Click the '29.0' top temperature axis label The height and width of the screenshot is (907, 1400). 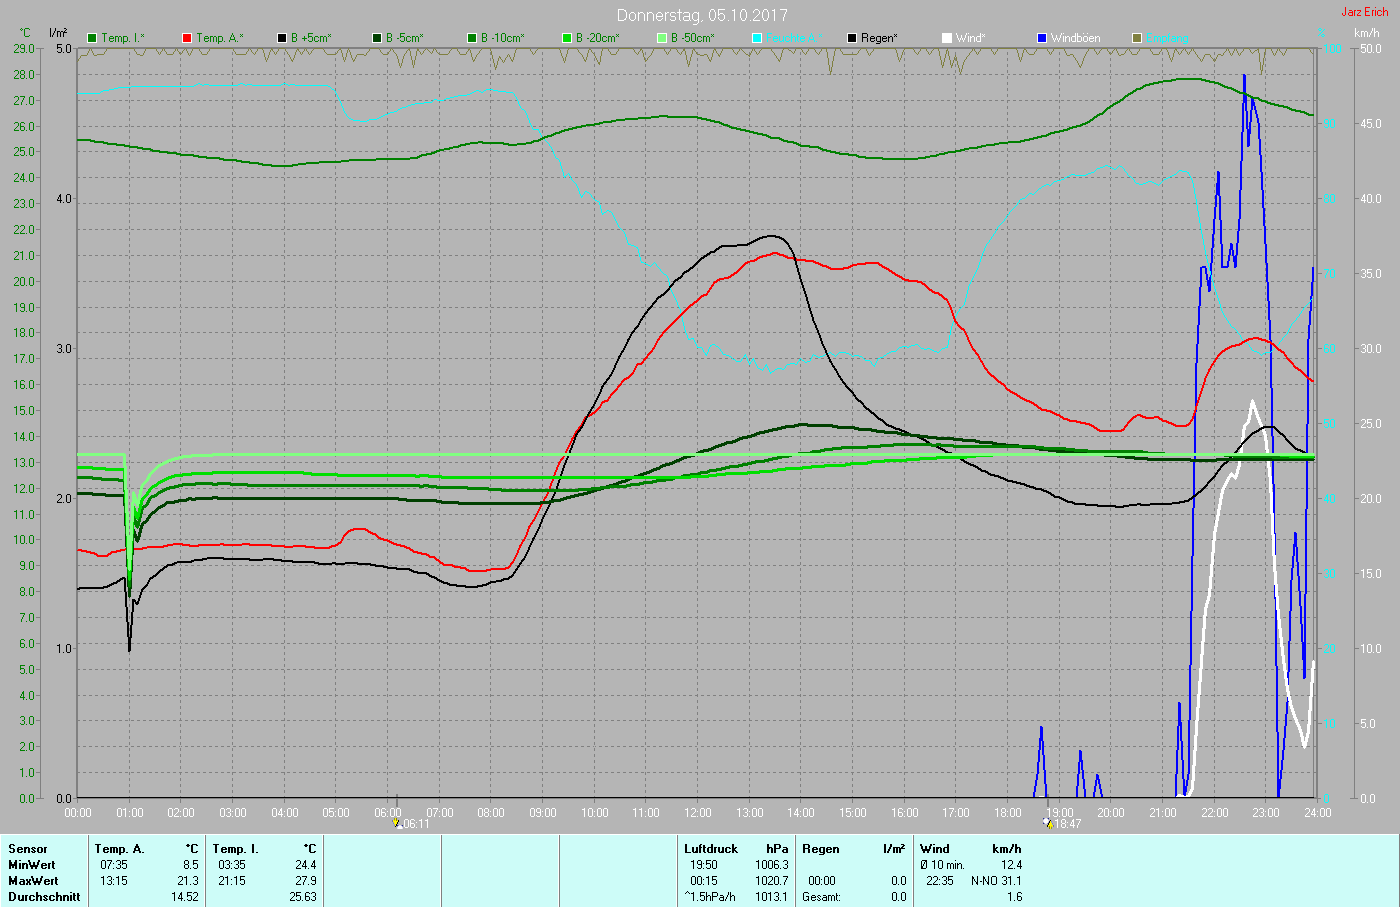25,48
